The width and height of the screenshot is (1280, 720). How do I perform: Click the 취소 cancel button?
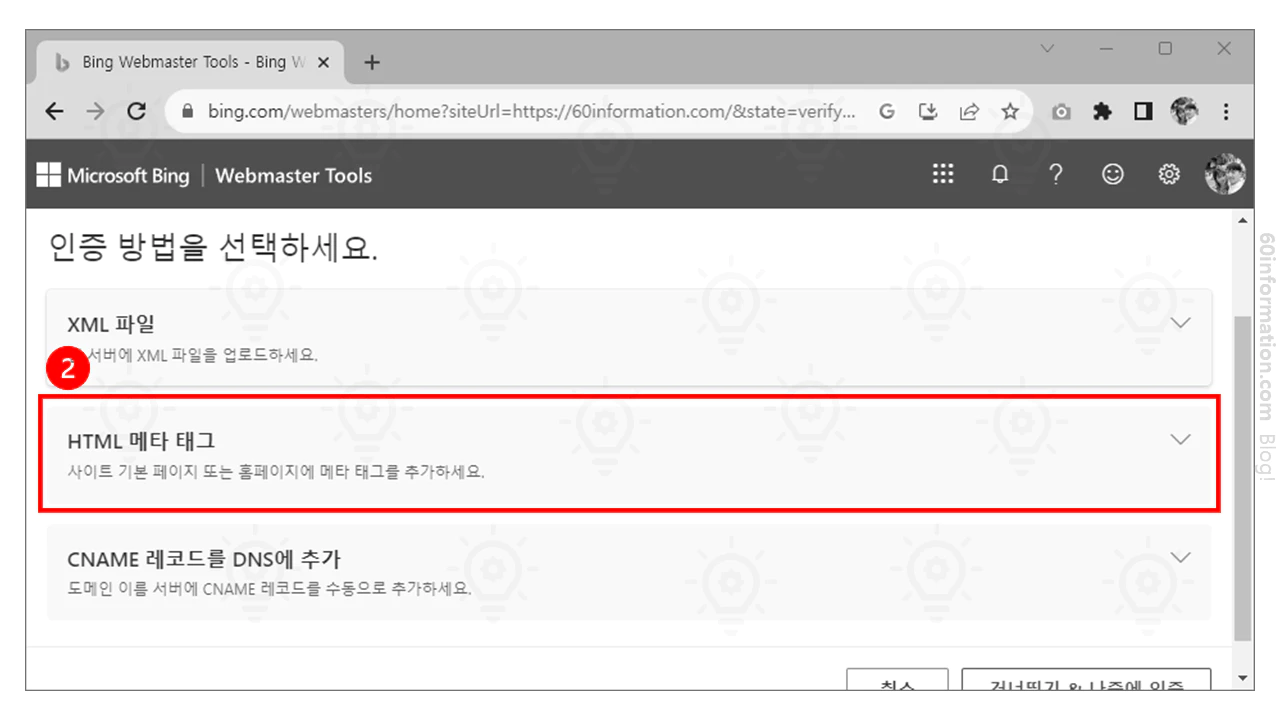click(x=898, y=684)
